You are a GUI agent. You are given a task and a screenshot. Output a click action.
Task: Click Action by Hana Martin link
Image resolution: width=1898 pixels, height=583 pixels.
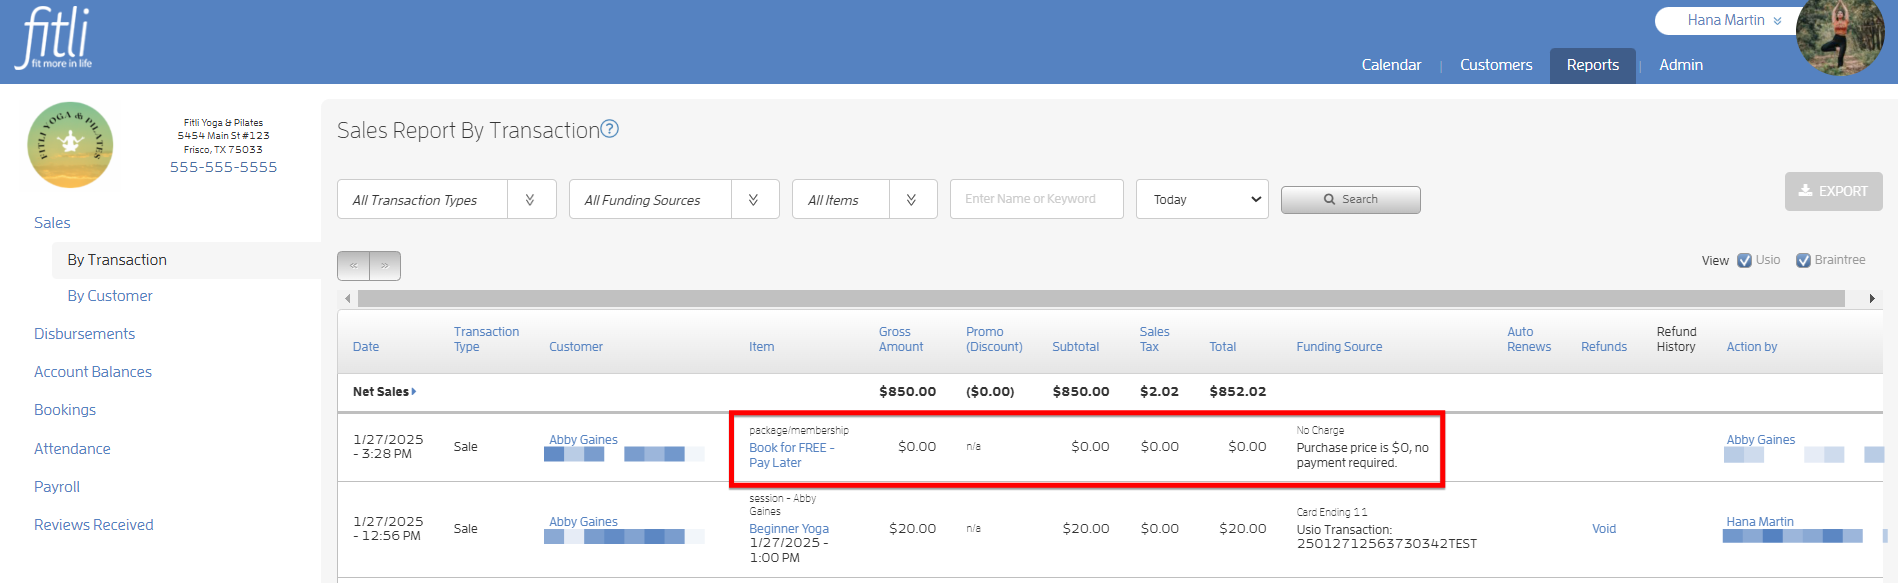(1760, 522)
